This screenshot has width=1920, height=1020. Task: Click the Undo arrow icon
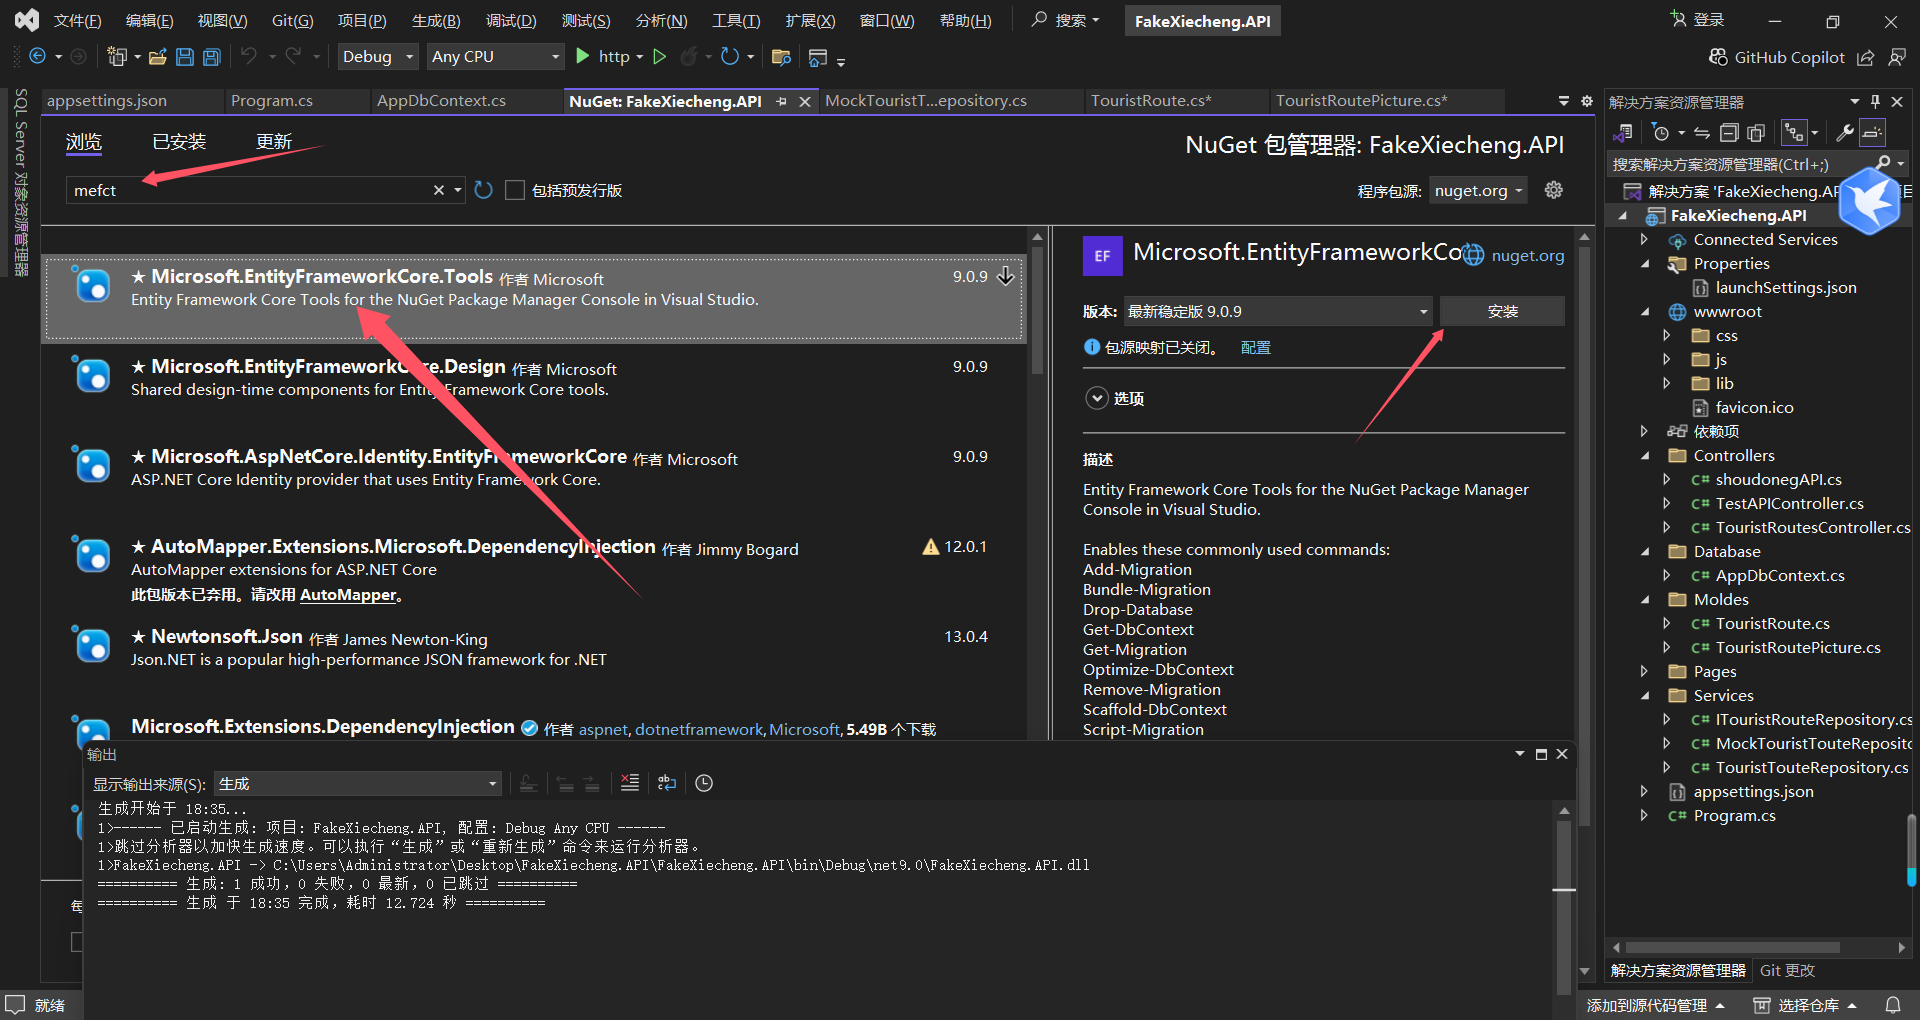tap(249, 57)
